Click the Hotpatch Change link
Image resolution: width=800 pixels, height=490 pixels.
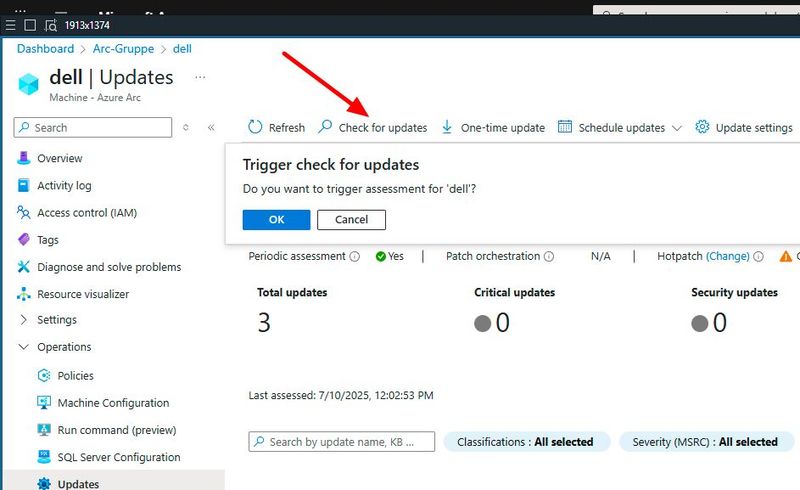pos(728,256)
